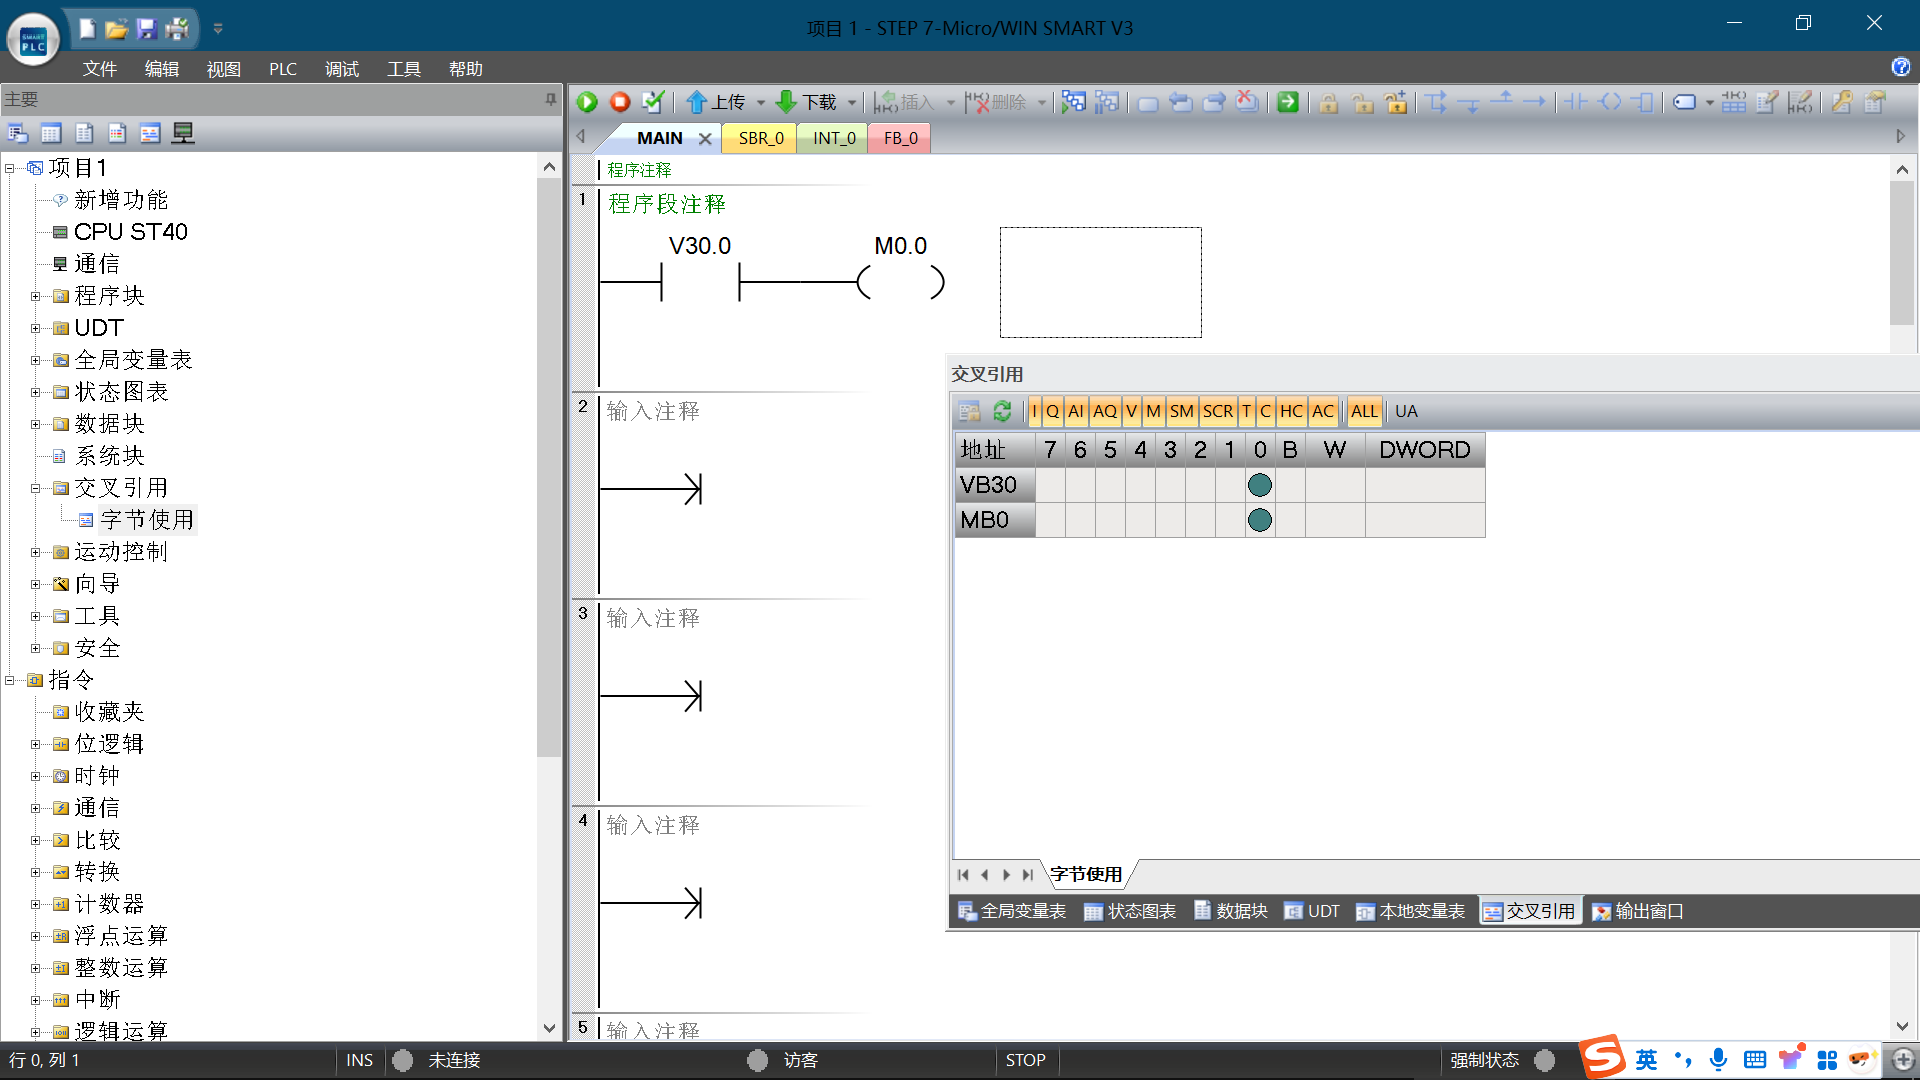Toggle the ALL filter button
Viewport: 1920px width, 1080px height.
(1363, 411)
